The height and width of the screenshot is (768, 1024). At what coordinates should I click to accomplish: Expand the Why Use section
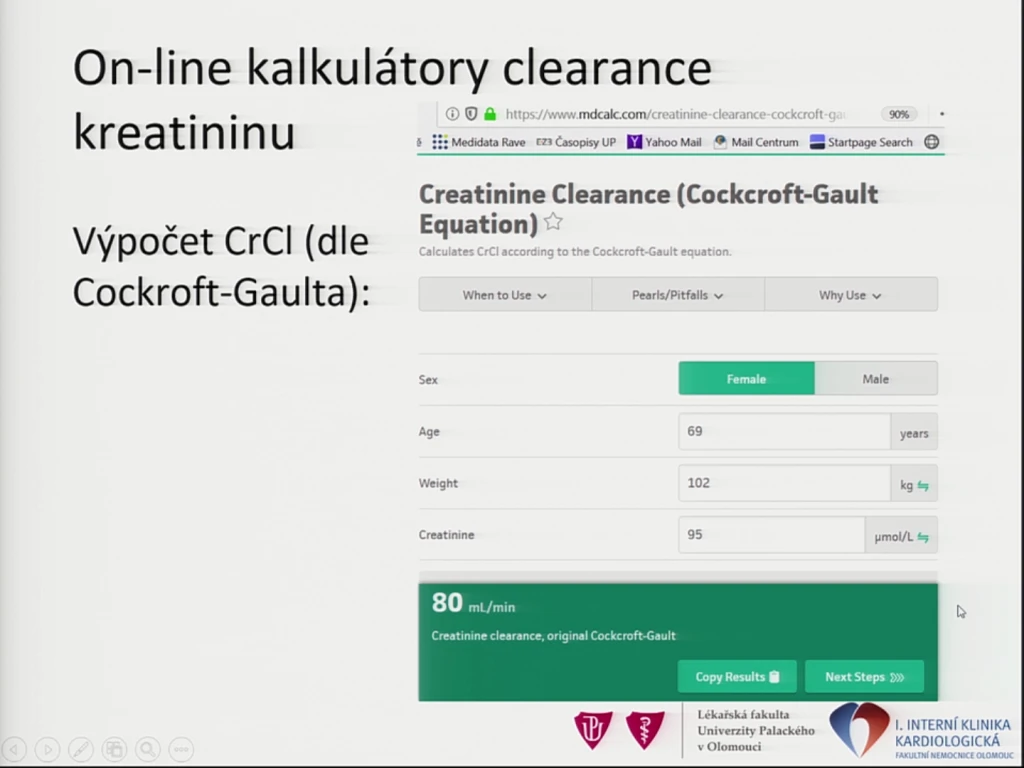pos(851,295)
